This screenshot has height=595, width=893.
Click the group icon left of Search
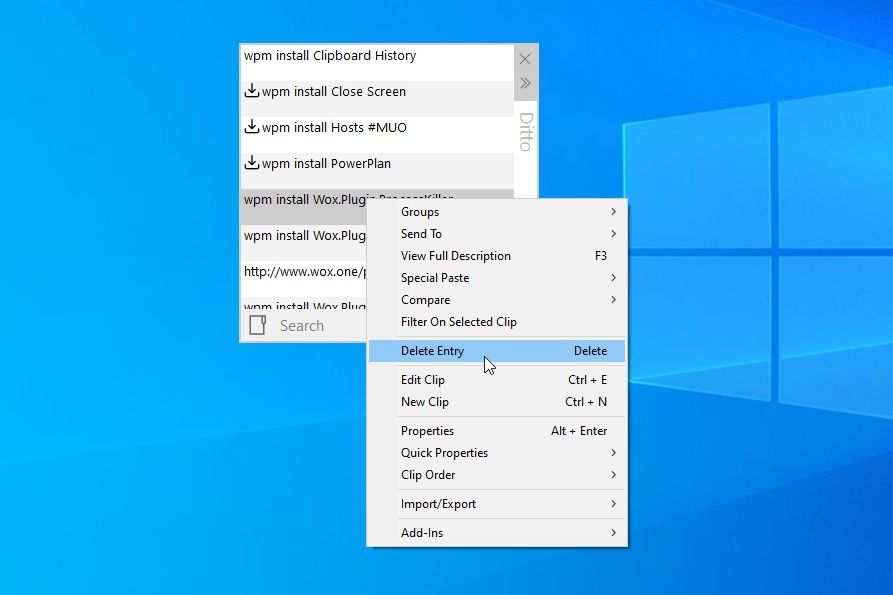pyautogui.click(x=257, y=325)
